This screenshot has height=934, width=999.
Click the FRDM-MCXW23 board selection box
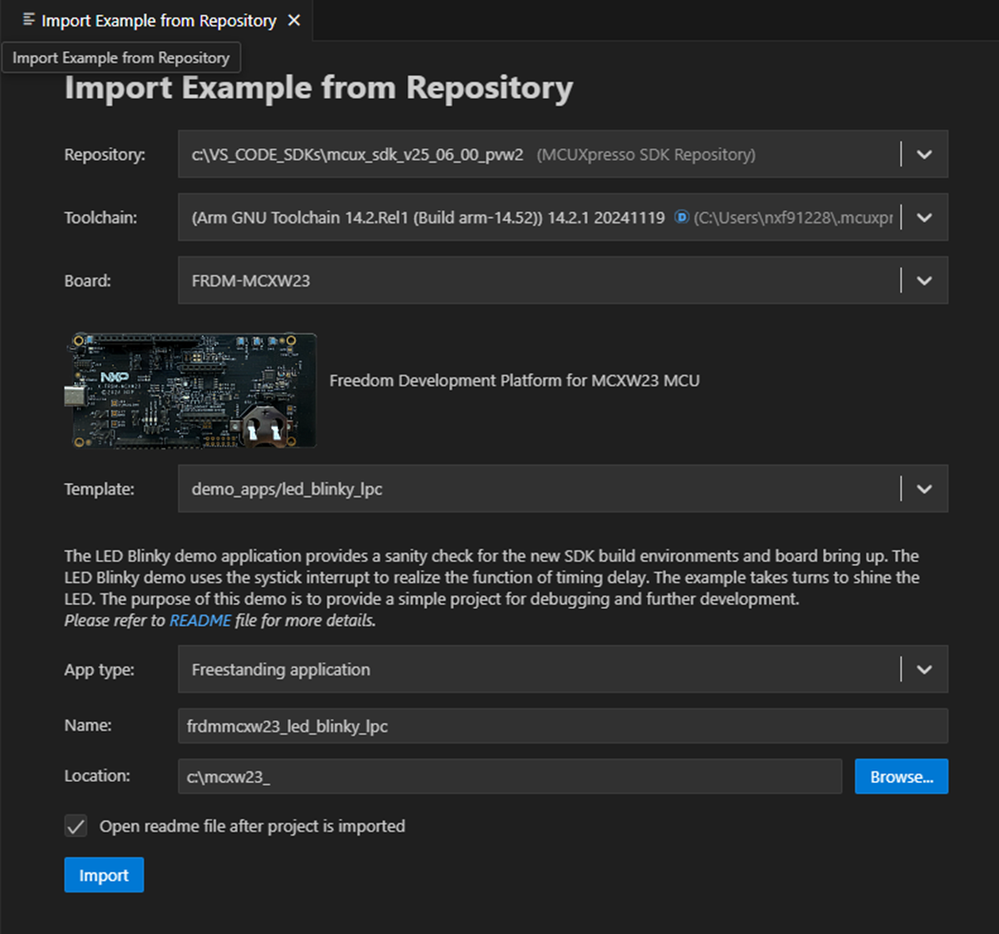pos(540,281)
